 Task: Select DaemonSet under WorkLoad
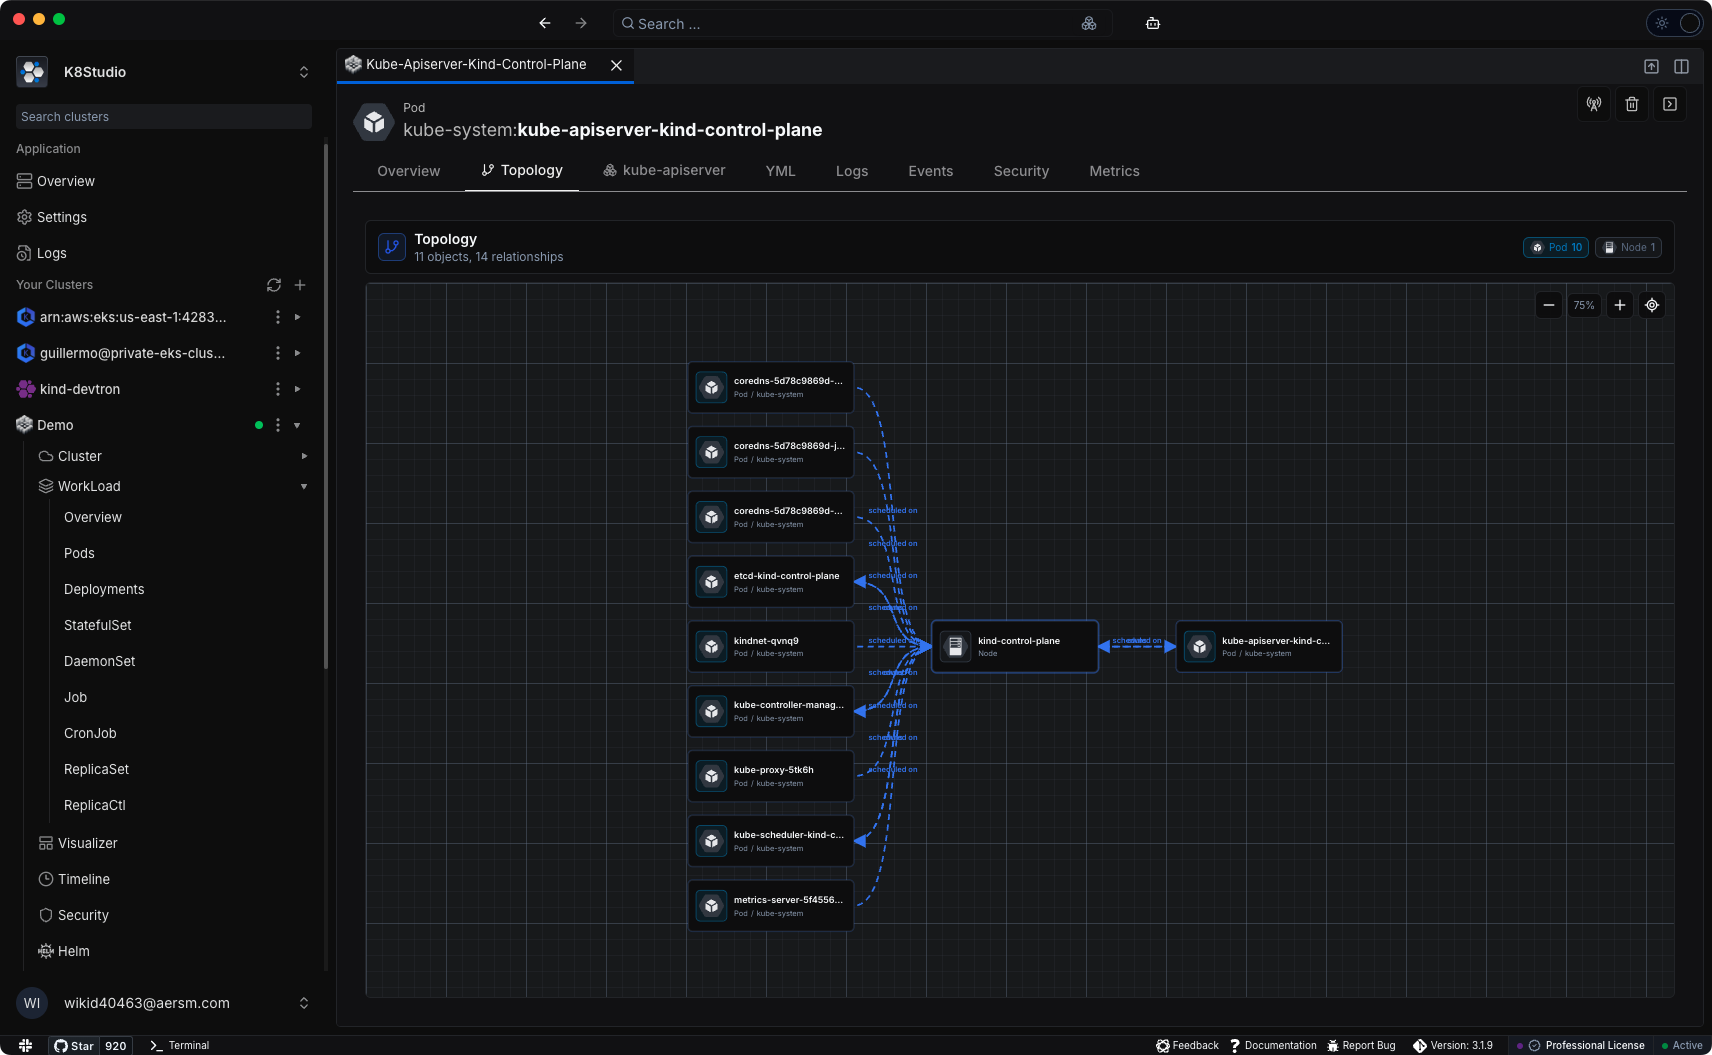tap(100, 661)
